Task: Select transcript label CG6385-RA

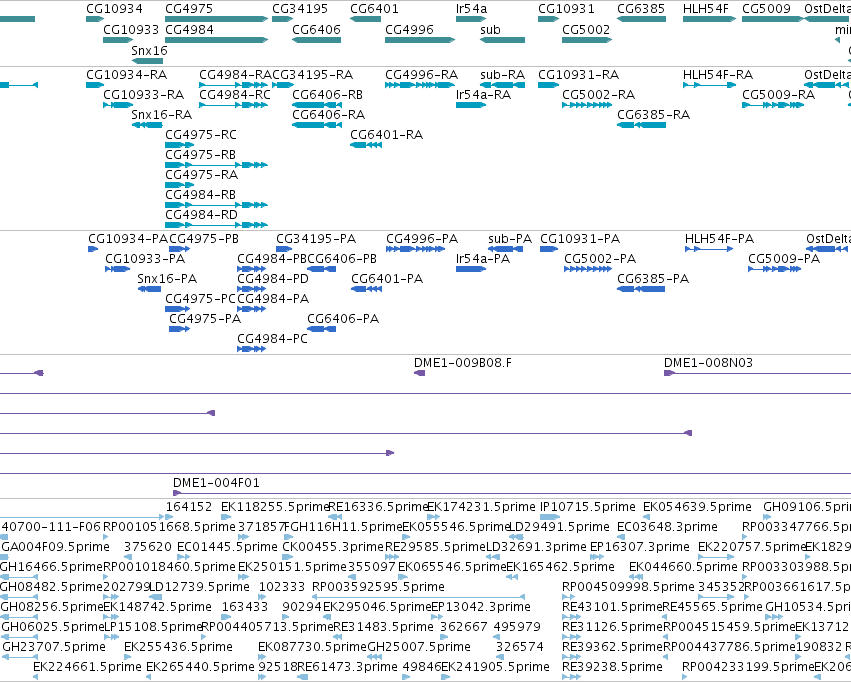Action: [x=653, y=114]
